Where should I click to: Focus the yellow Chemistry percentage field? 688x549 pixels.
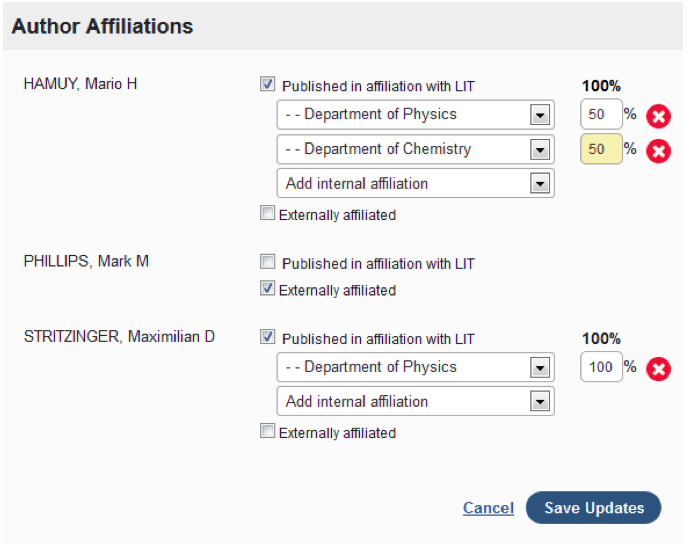[x=600, y=150]
